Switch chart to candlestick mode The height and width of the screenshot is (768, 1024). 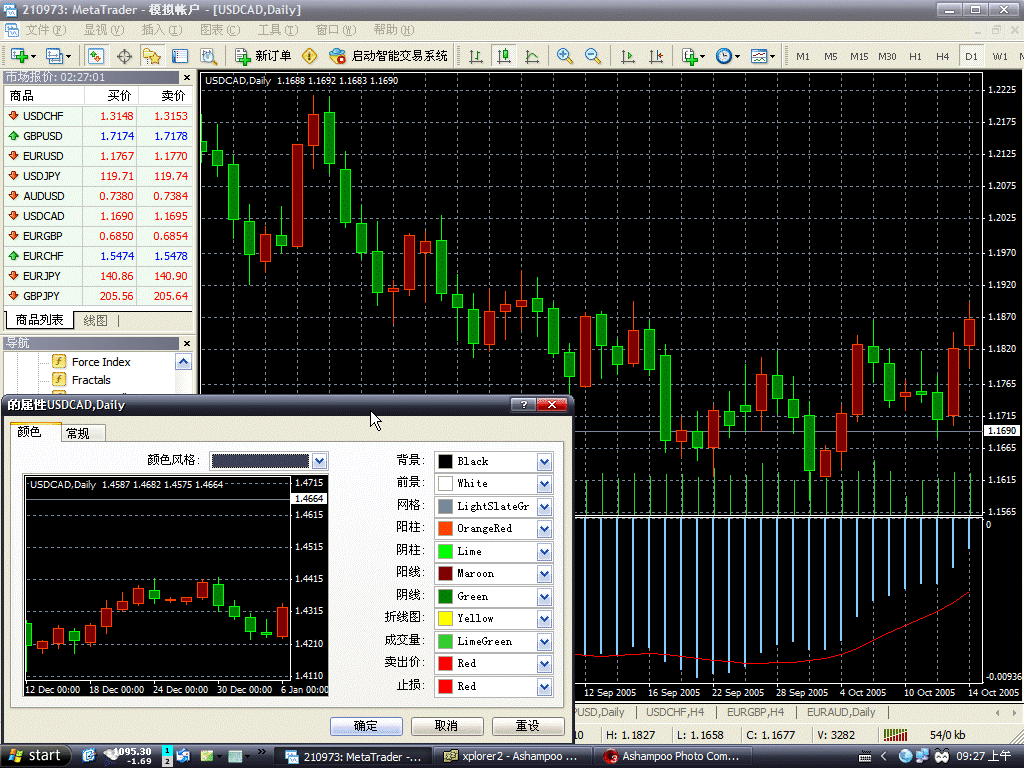(504, 56)
